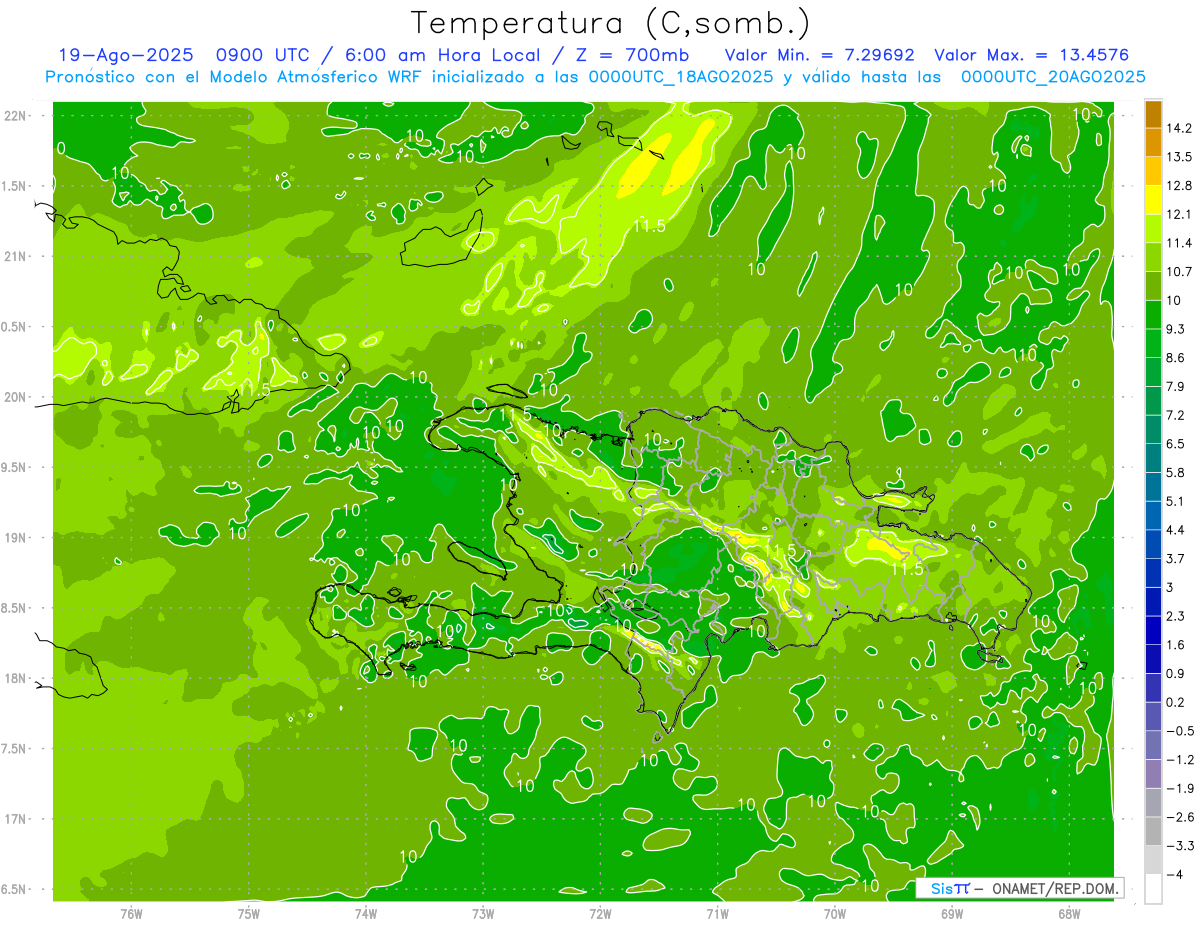This screenshot has width=1200, height=927.
Task: Select the date text "19-Ago-2025"
Action: click(125, 56)
